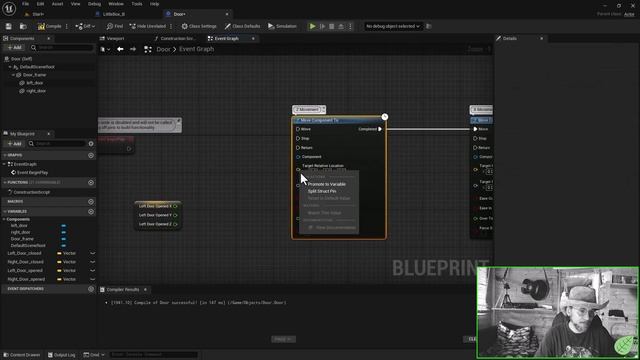
Task: Click the Find button in toolbar
Action: (x=115, y=26)
